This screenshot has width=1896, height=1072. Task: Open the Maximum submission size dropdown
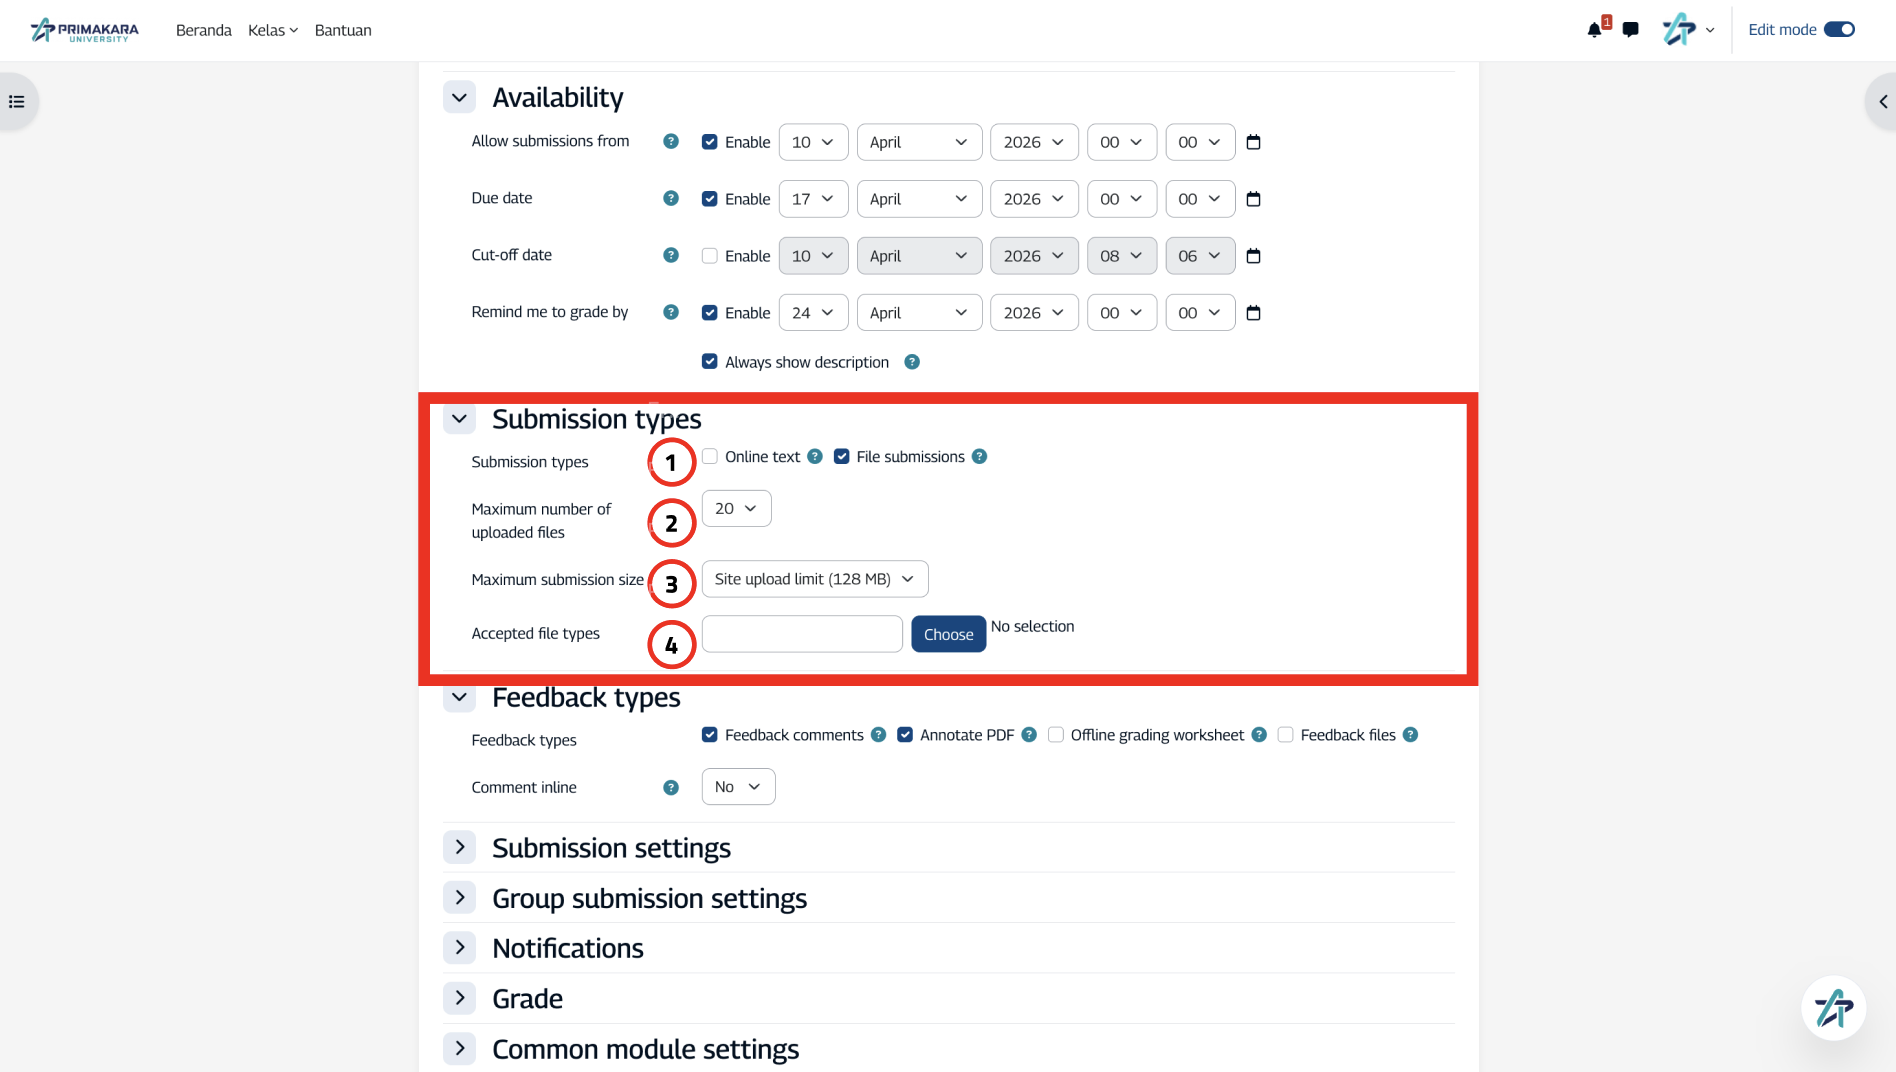(x=815, y=579)
